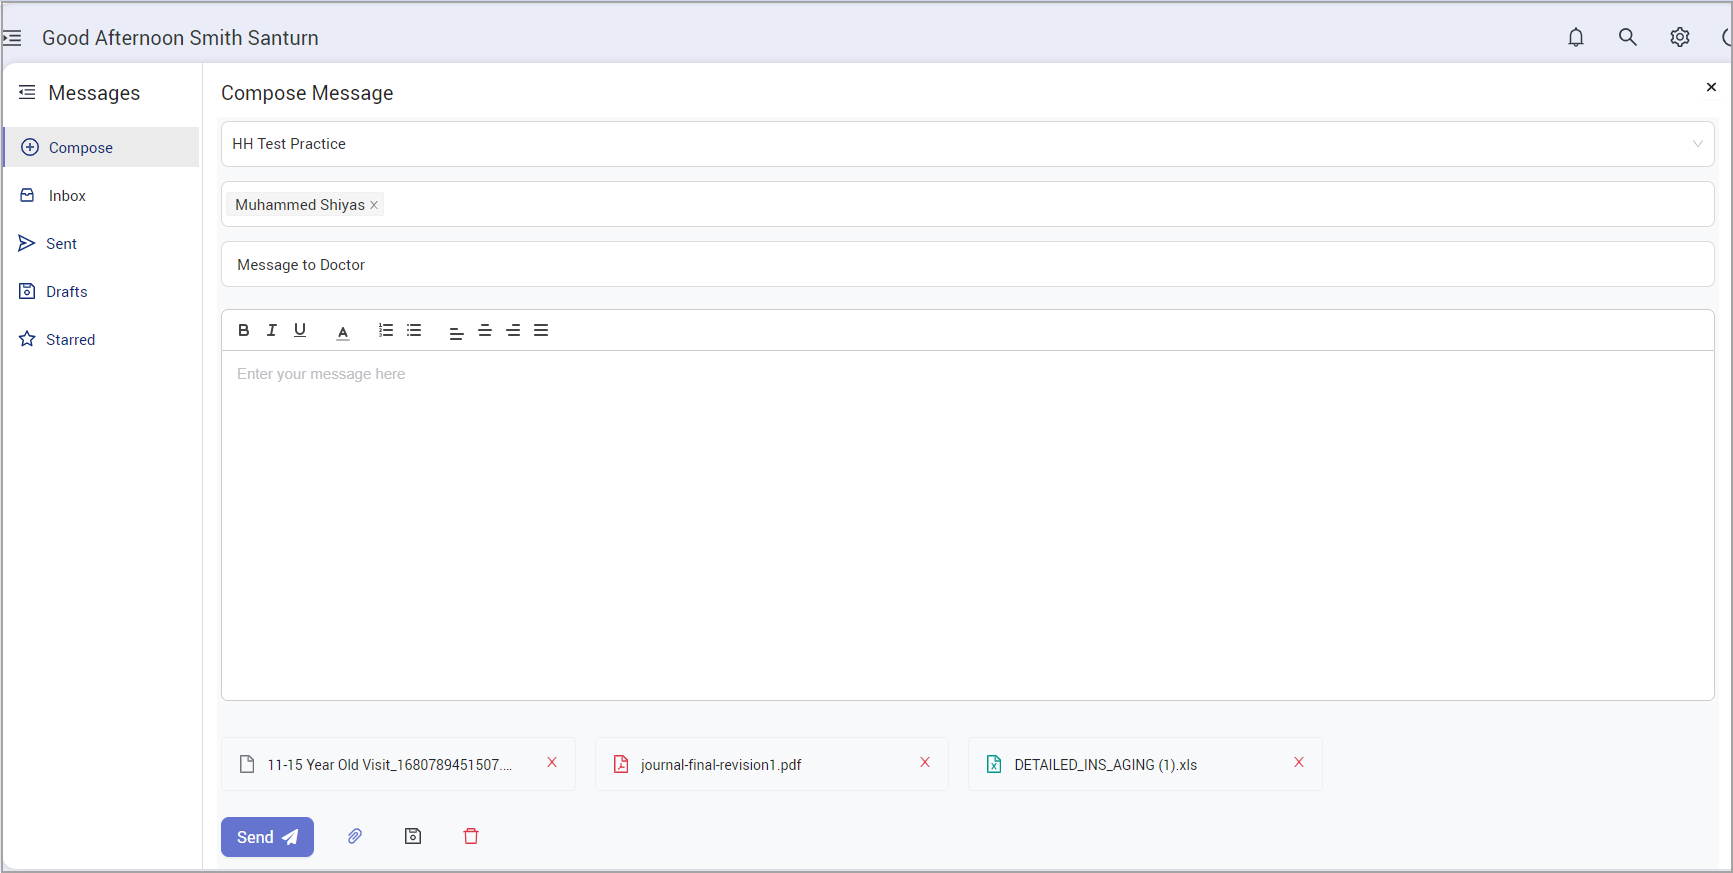Screen dimensions: 1733x873
Task: Collapse the Messages sidebar panel
Action: (x=27, y=92)
